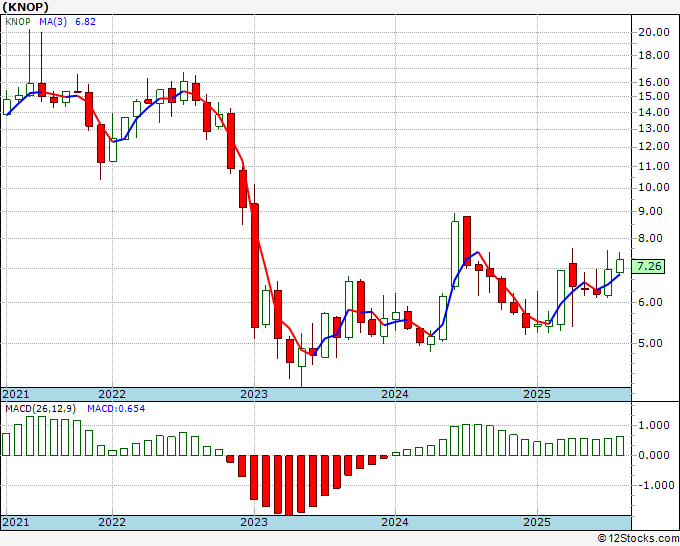Click 2021 on the price chart timeline
Screen dimensions: 680x546
(x=16, y=394)
